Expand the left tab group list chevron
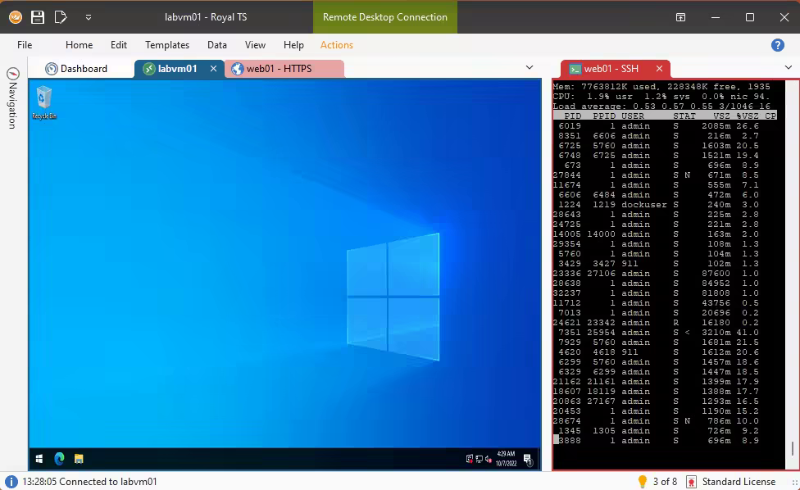The height and width of the screenshot is (490, 800). tap(530, 68)
